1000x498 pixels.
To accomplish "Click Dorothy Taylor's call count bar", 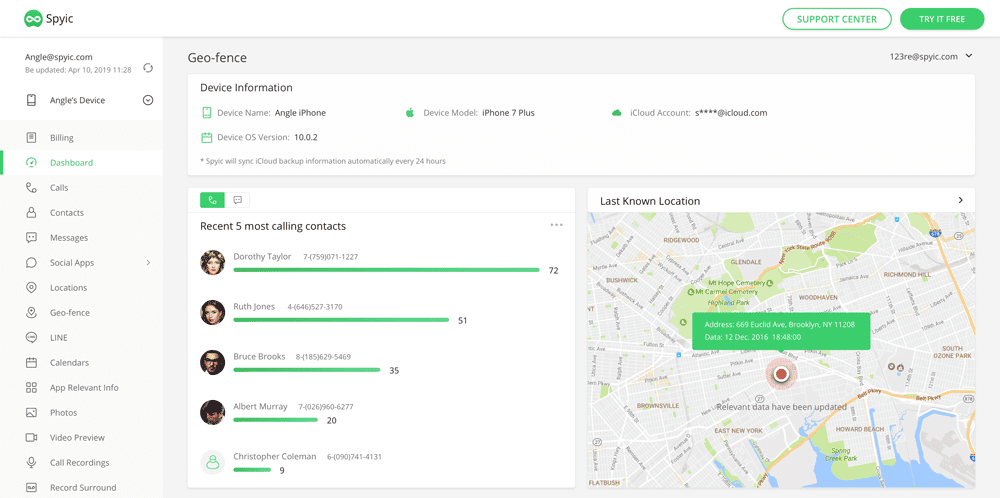I will coord(386,270).
